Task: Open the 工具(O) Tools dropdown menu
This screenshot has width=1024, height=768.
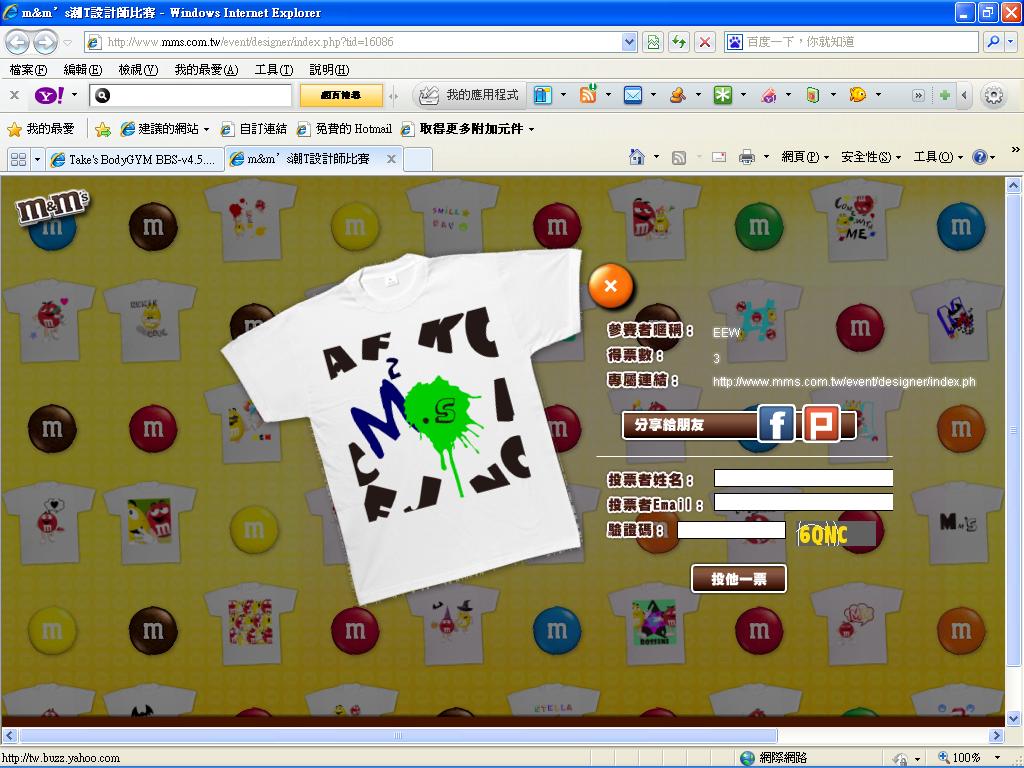Action: coord(938,157)
